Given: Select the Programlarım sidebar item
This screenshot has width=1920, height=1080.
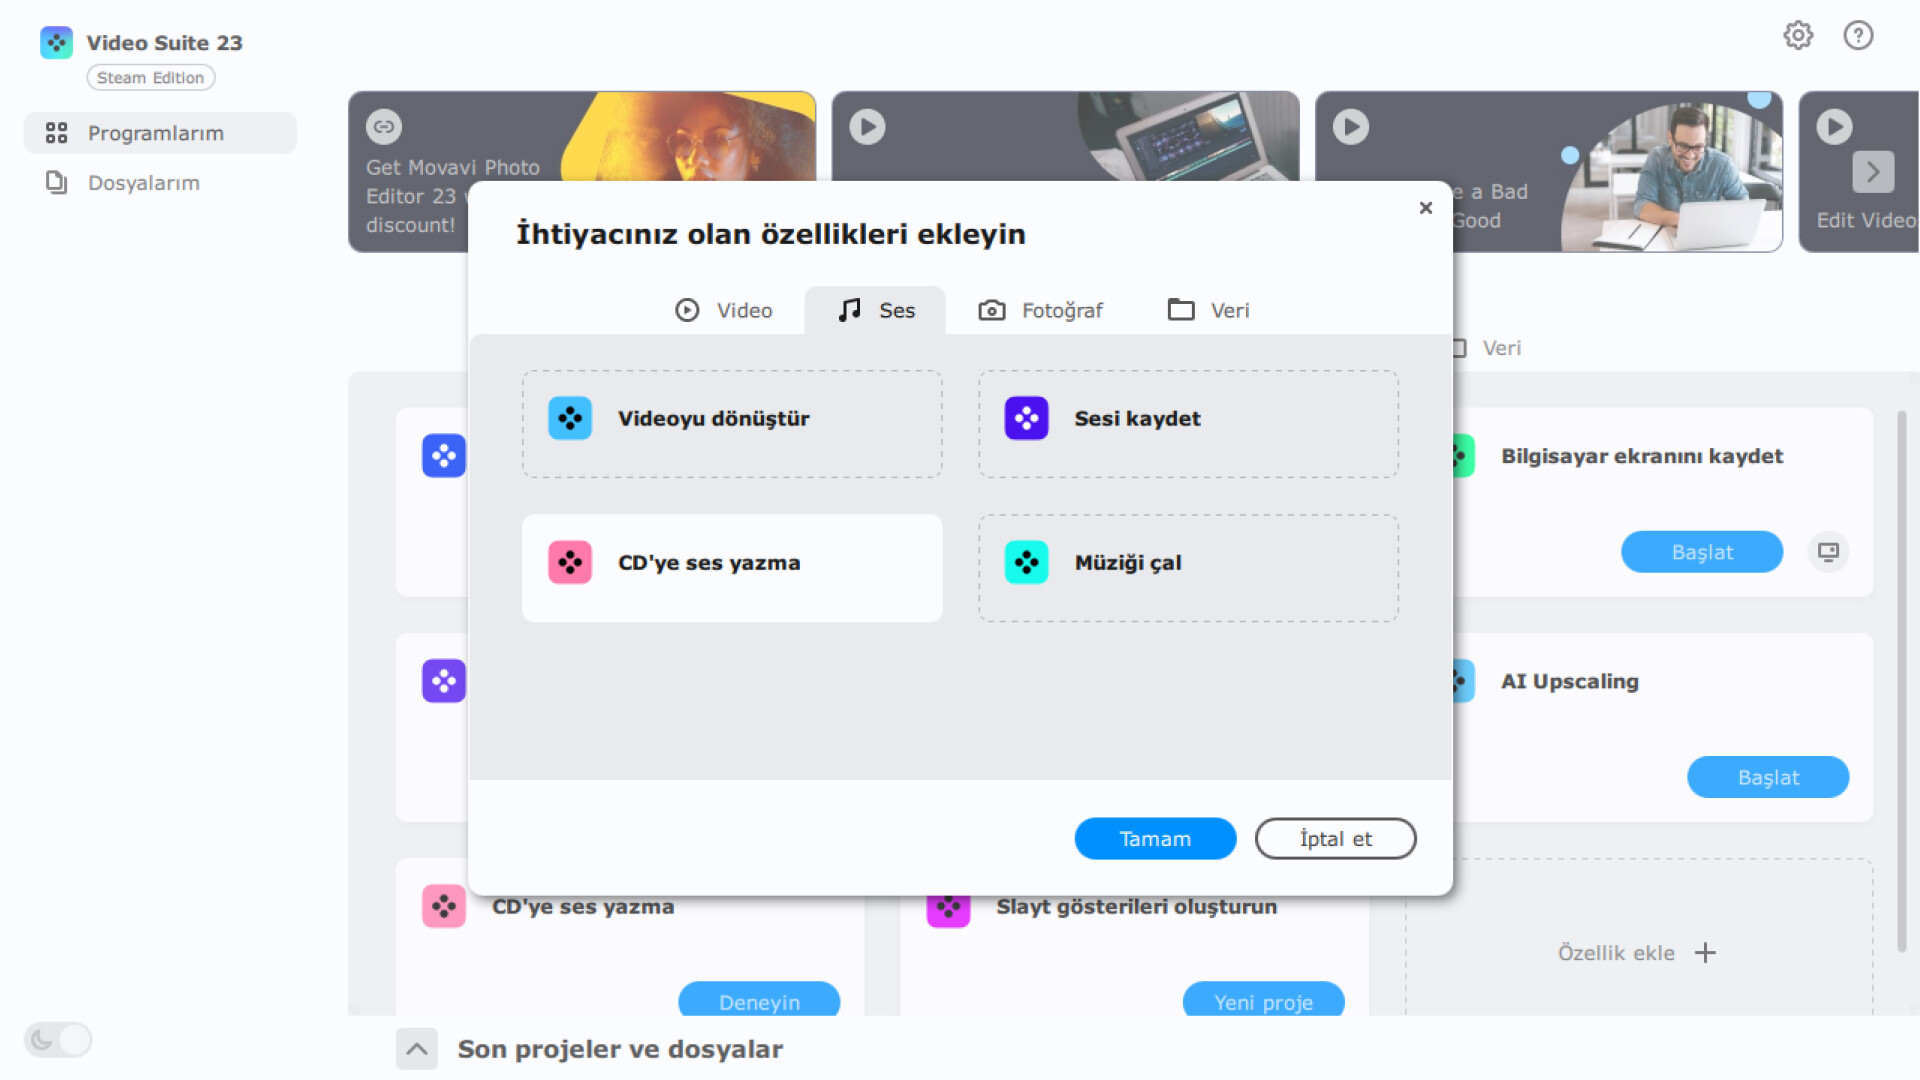Looking at the screenshot, I should coord(155,133).
